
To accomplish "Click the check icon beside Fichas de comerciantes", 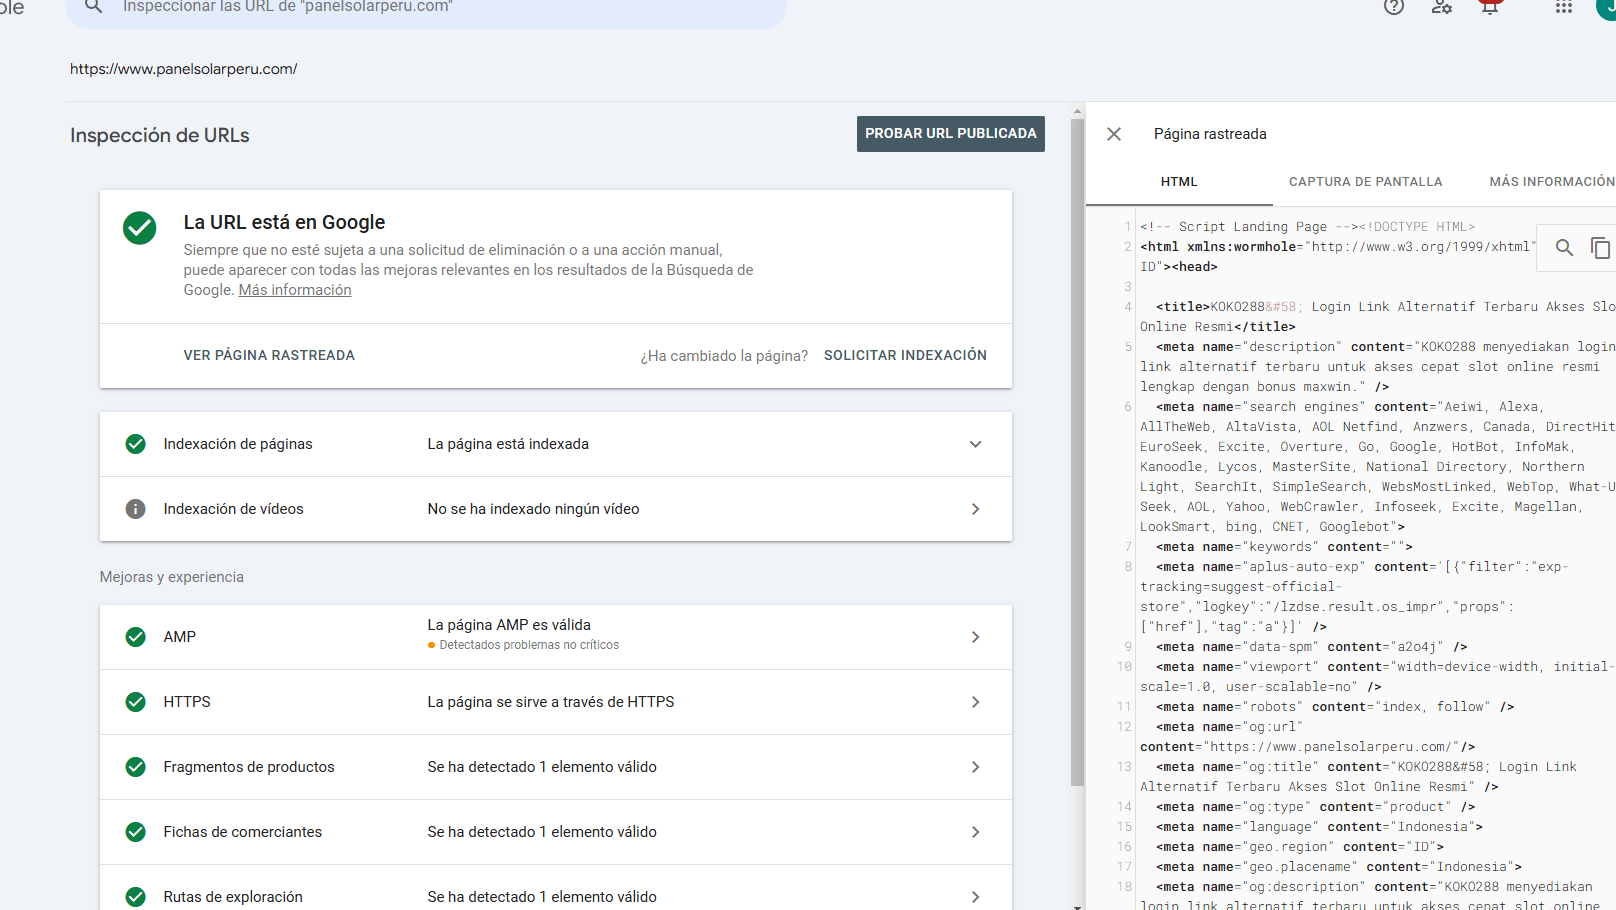I will point(136,832).
